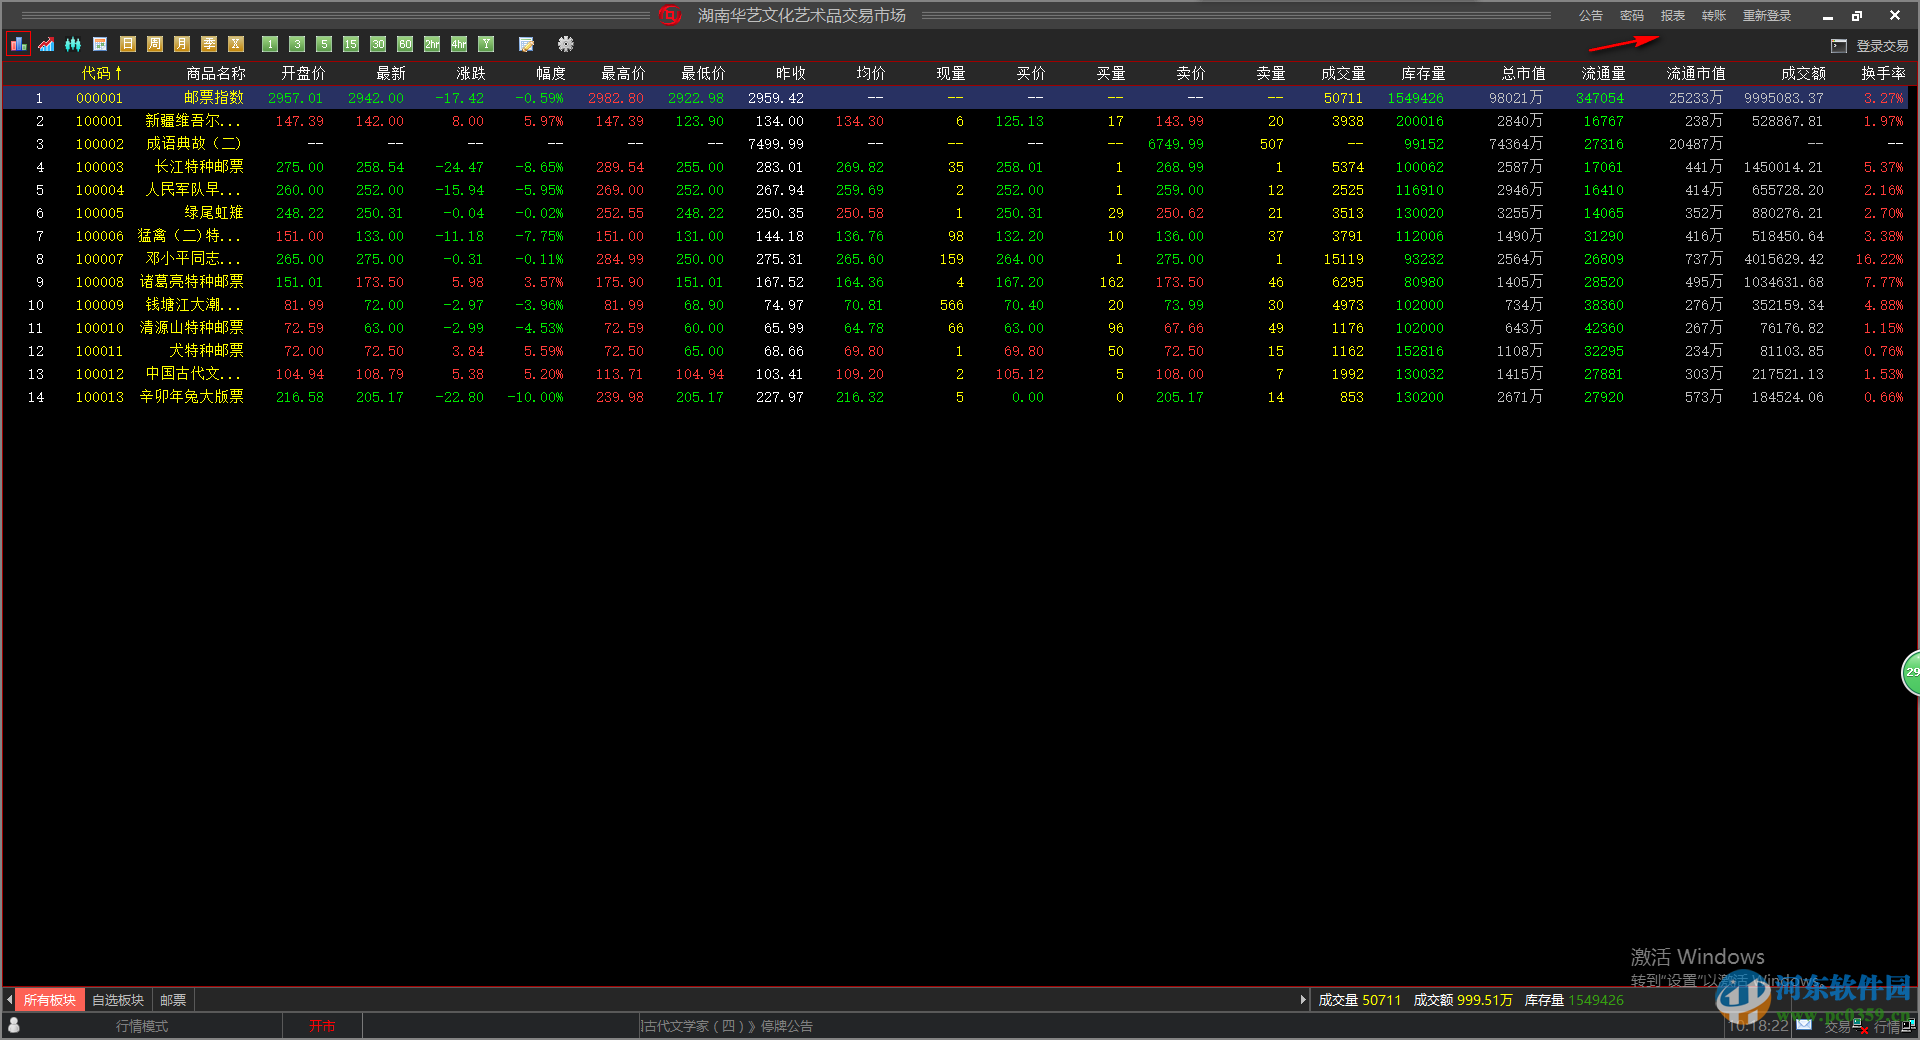Select the 30-minute period button
1920x1040 pixels.
pyautogui.click(x=378, y=44)
